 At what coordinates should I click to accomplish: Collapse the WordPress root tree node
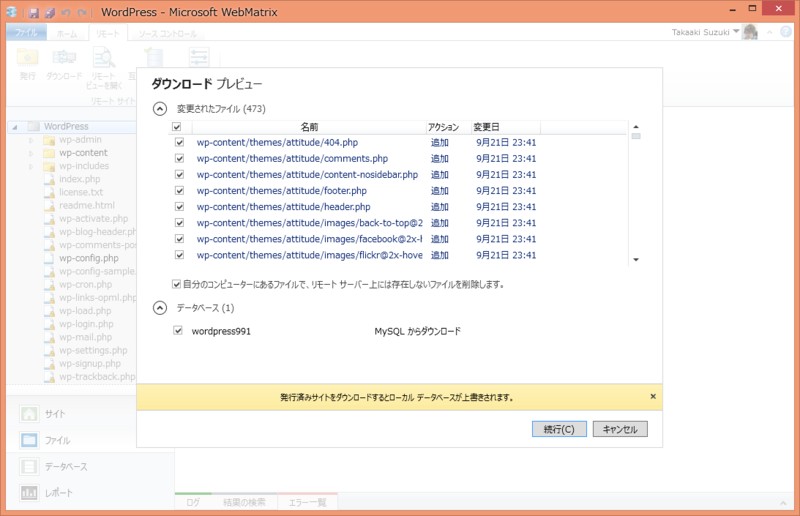tap(15, 127)
